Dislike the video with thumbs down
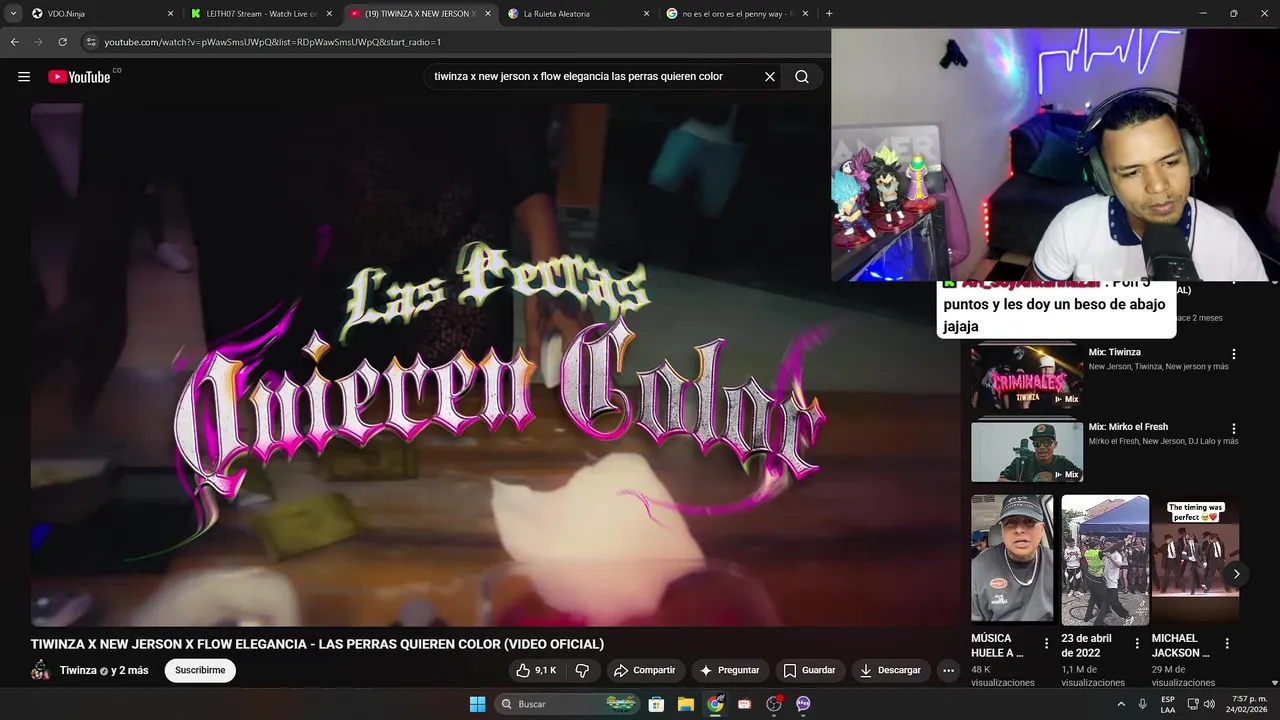The width and height of the screenshot is (1280, 720). pos(582,670)
